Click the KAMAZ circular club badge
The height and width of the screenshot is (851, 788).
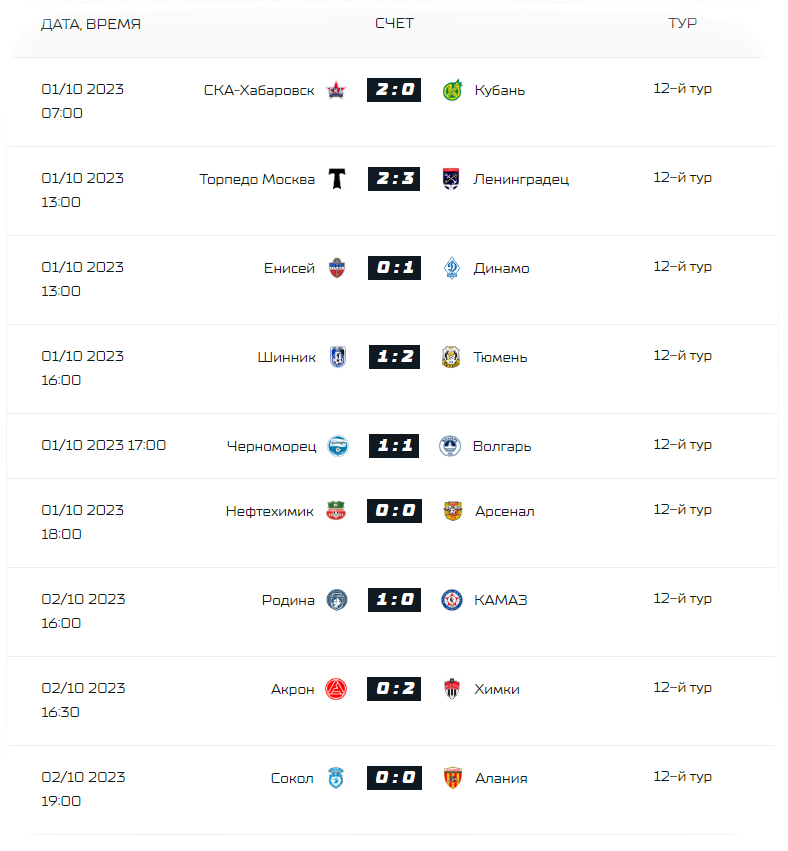452,600
